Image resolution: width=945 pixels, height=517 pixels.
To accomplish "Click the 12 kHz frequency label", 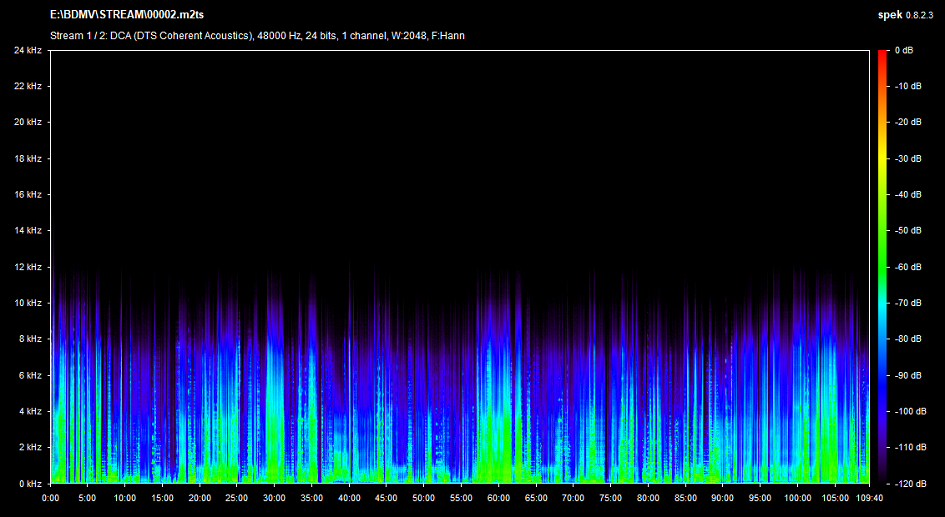I will click(27, 267).
